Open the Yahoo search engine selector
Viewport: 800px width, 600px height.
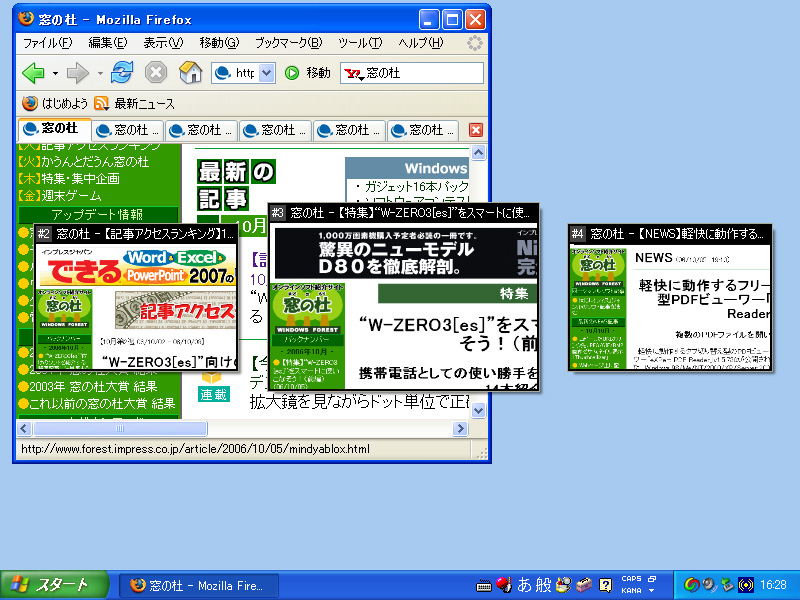[x=354, y=73]
